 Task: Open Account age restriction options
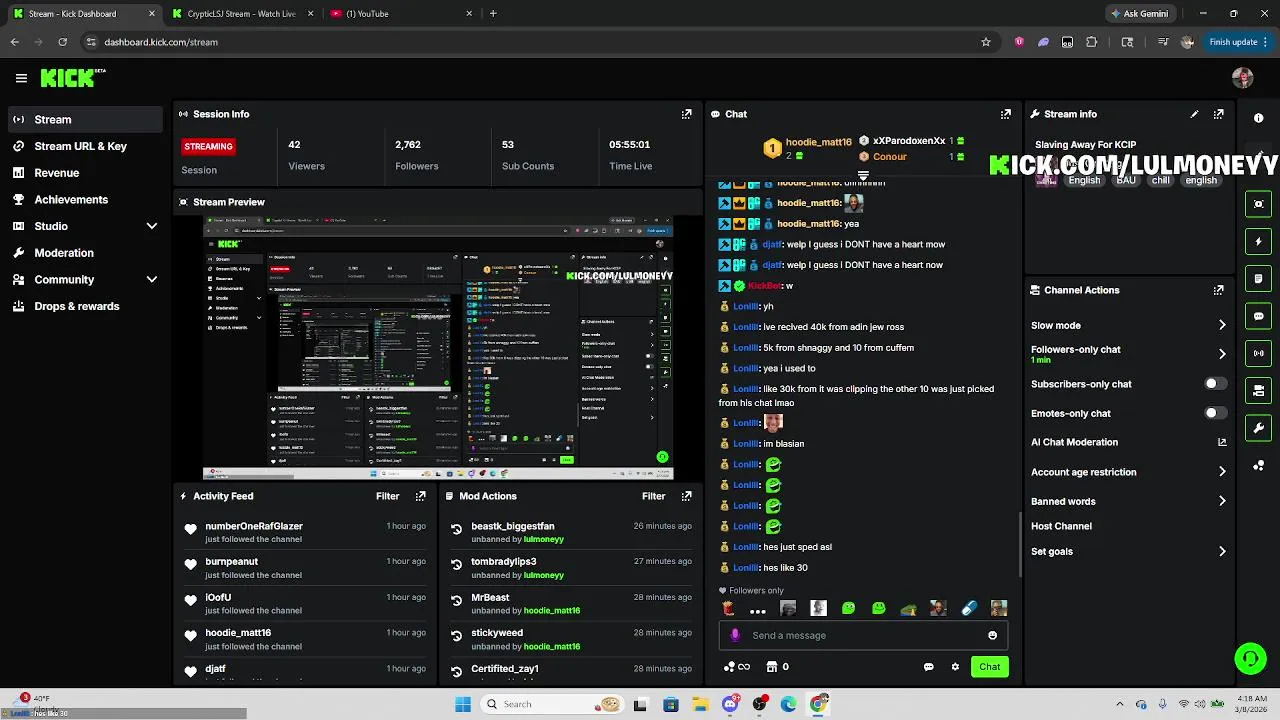click(x=1222, y=472)
